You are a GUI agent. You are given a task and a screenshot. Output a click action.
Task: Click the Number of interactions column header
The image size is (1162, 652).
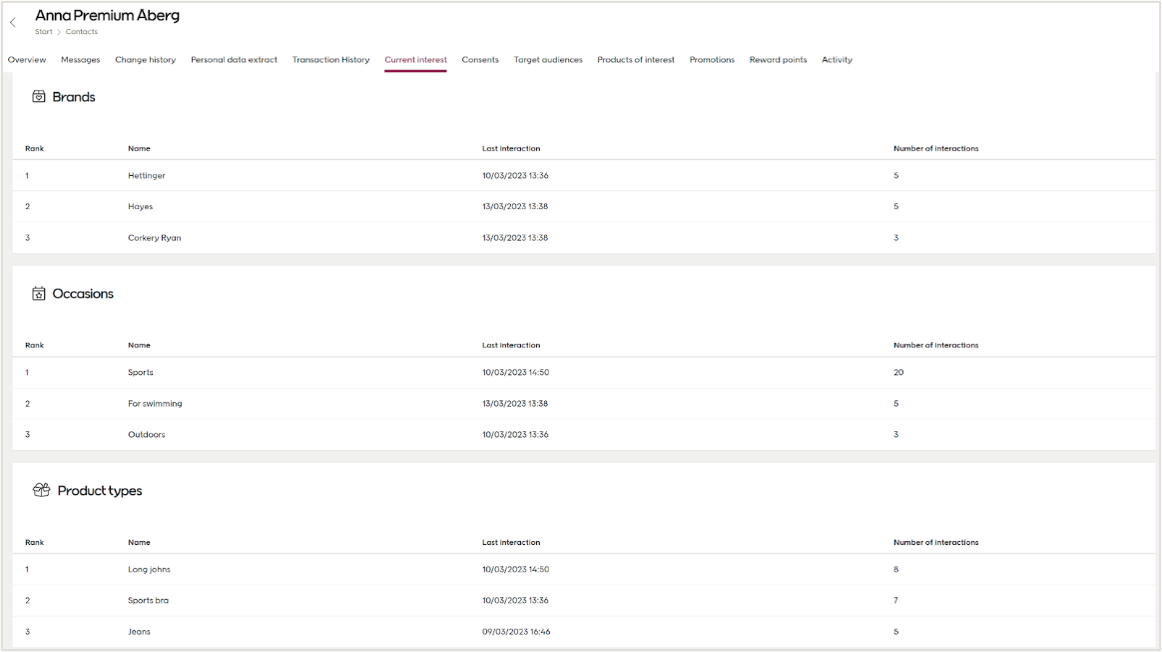click(x=936, y=148)
